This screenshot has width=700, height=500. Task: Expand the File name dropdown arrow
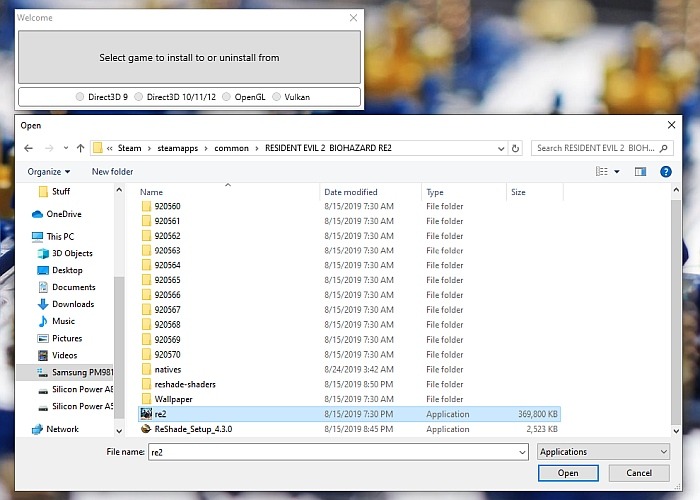pos(522,452)
